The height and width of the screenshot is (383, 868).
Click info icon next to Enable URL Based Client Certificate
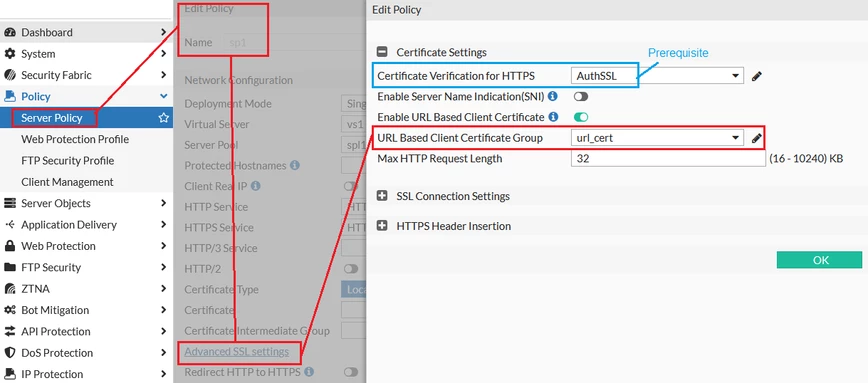(x=552, y=117)
